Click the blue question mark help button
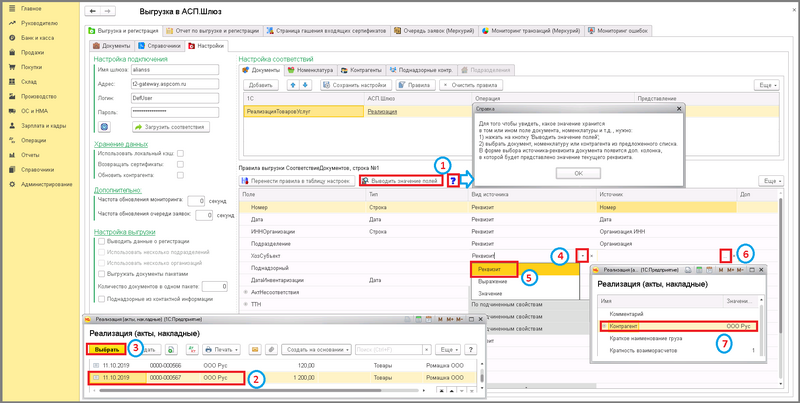Screen dimensions: 800x403 pos(452,181)
